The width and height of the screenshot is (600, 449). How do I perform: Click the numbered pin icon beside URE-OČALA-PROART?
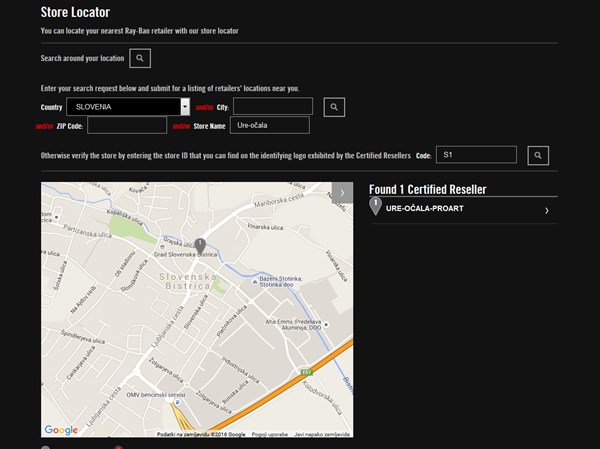click(376, 206)
